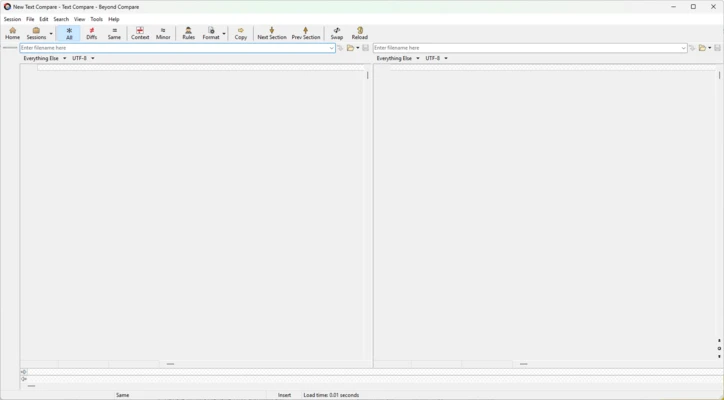Show only Diffs lines

[91, 33]
